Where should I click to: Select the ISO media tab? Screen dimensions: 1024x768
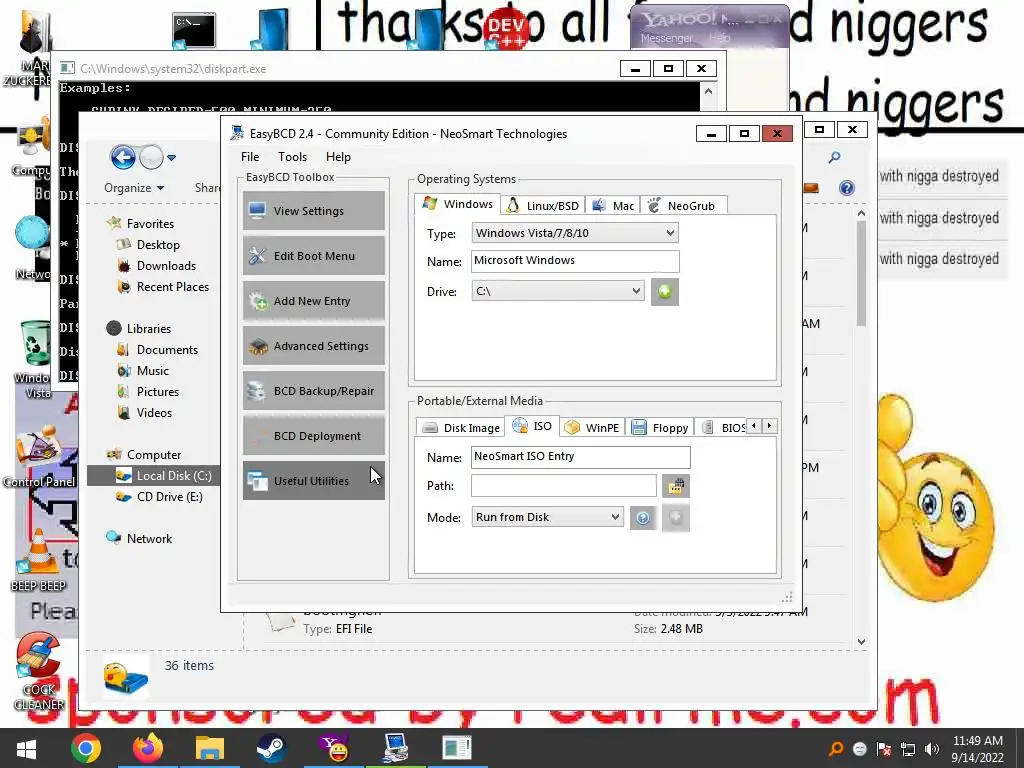click(532, 426)
